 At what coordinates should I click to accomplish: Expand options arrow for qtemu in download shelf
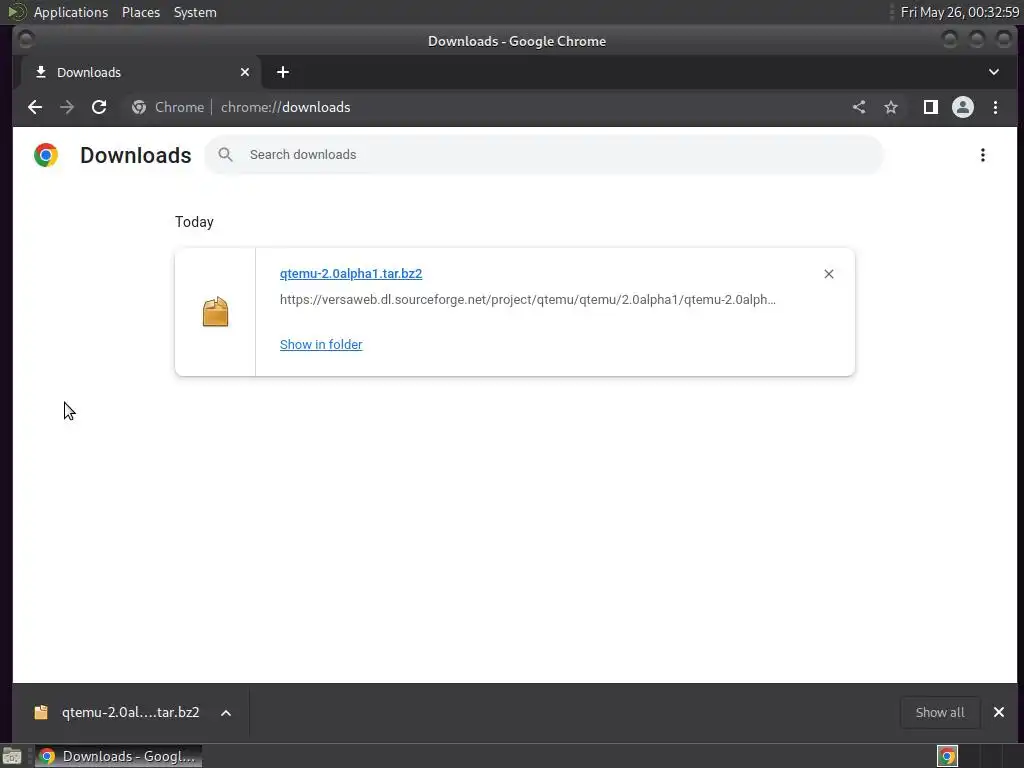[x=226, y=712]
